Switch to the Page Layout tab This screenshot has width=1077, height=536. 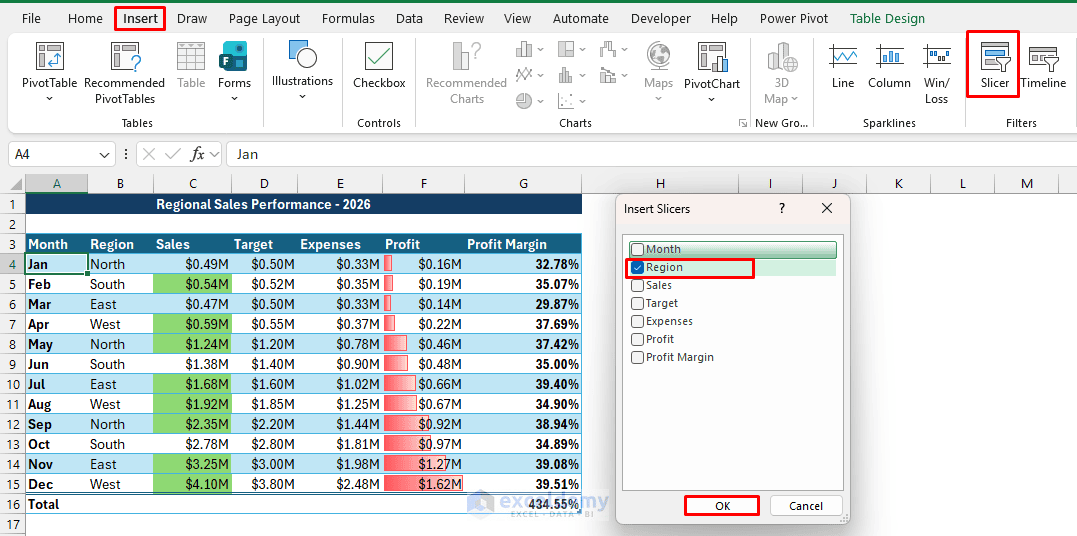click(264, 19)
